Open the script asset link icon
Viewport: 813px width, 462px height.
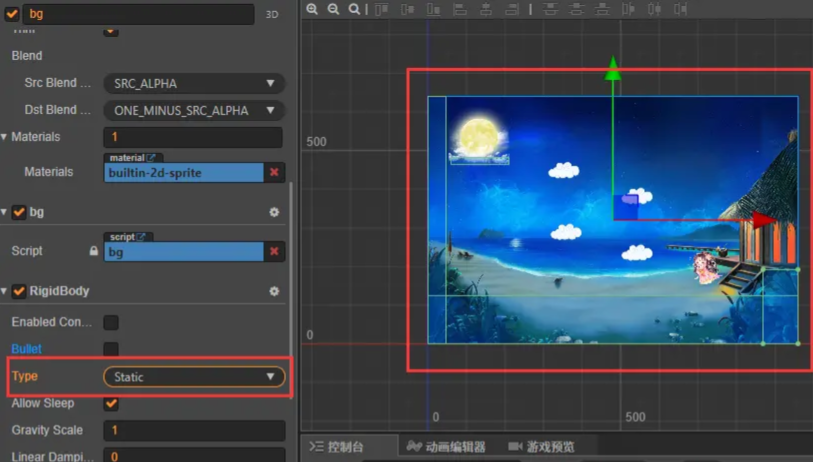pyautogui.click(x=141, y=236)
